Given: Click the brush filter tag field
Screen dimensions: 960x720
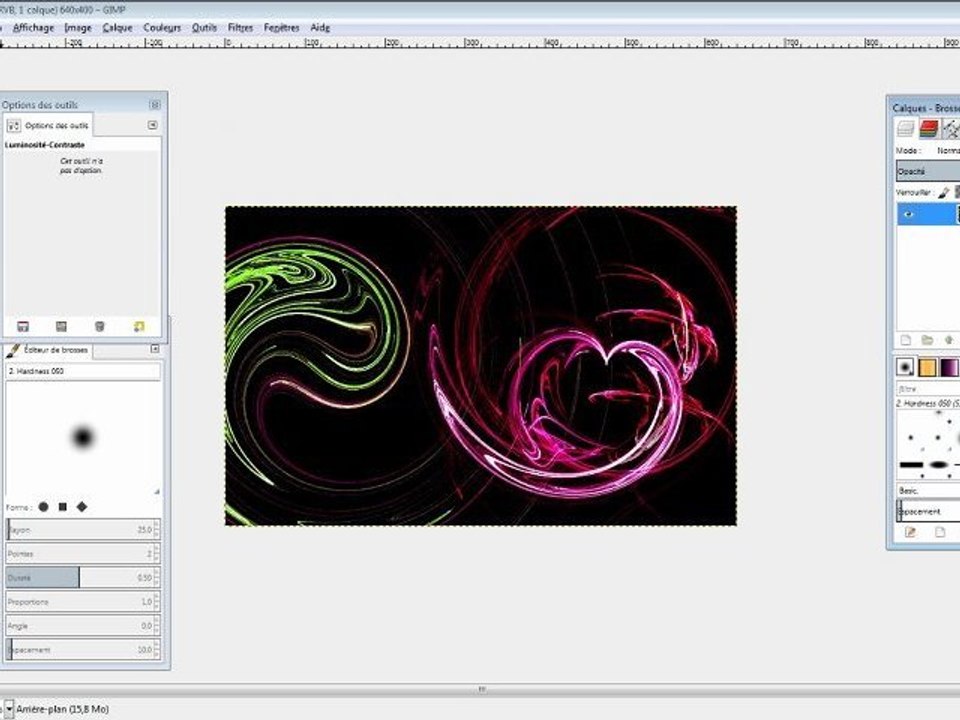Looking at the screenshot, I should tap(928, 389).
